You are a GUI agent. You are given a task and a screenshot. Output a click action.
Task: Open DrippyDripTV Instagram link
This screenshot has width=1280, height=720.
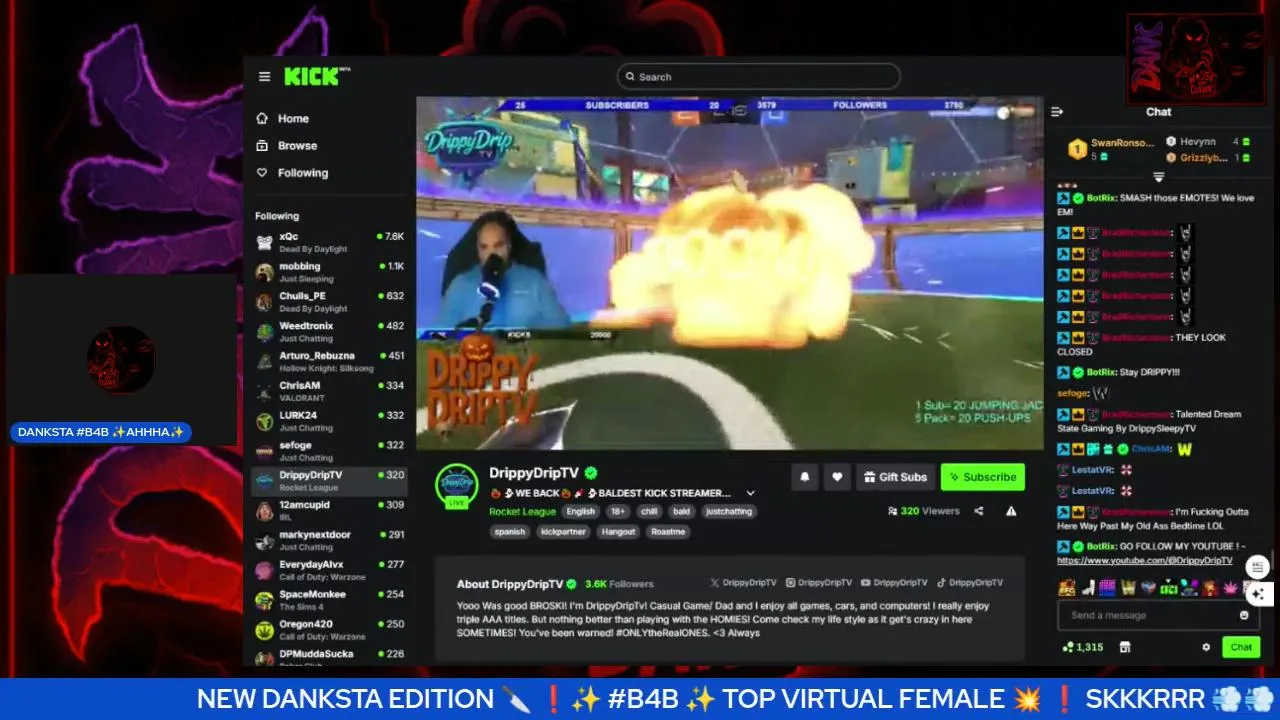[x=819, y=582]
